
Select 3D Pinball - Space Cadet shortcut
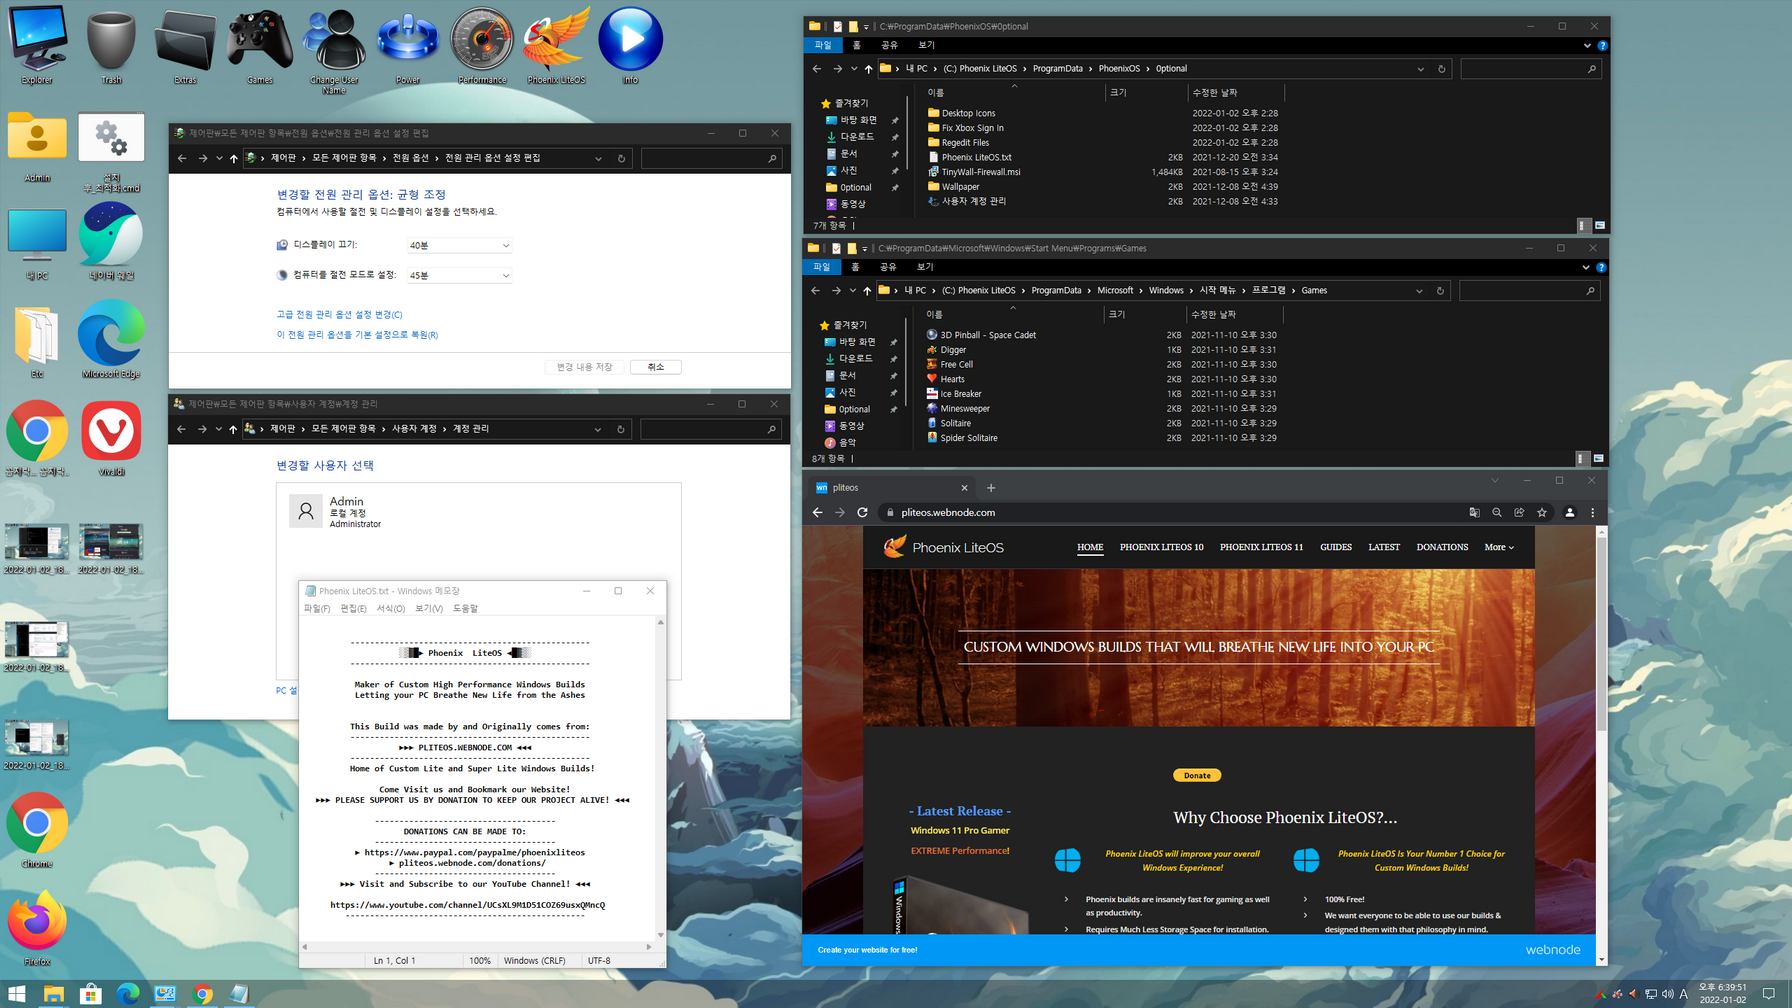[x=987, y=335]
